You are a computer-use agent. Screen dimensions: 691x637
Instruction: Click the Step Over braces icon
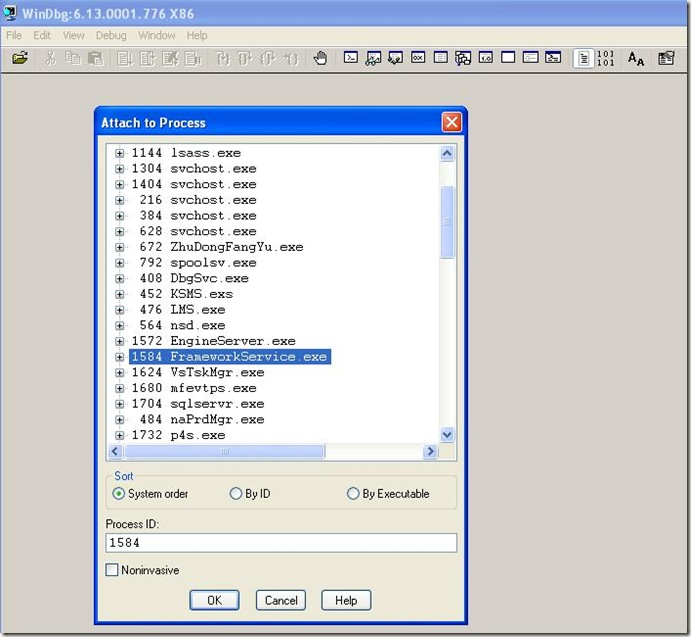click(x=245, y=58)
